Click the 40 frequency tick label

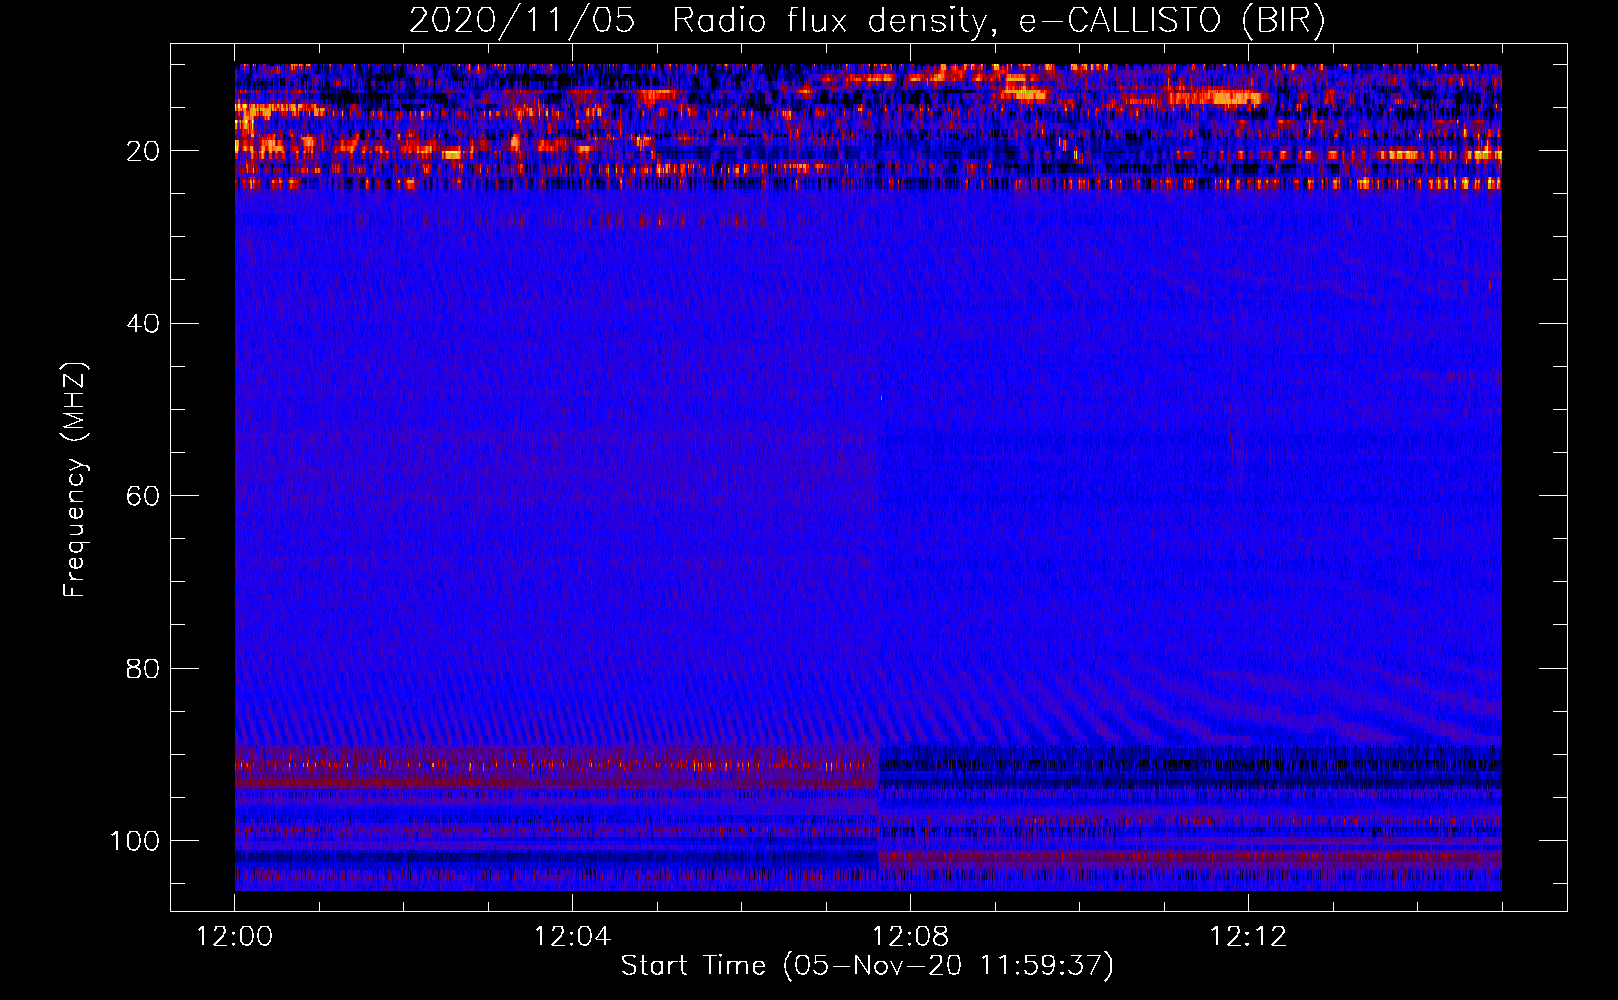coord(143,324)
